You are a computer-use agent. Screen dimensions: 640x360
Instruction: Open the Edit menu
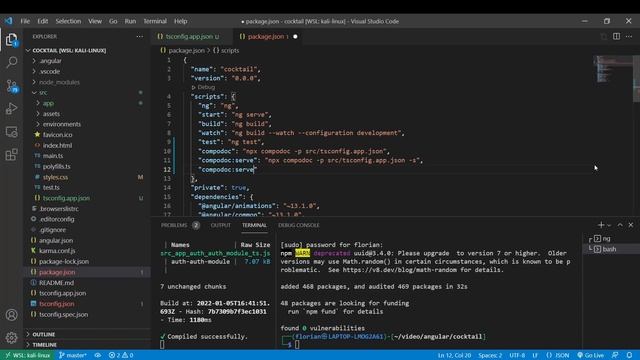(x=42, y=21)
